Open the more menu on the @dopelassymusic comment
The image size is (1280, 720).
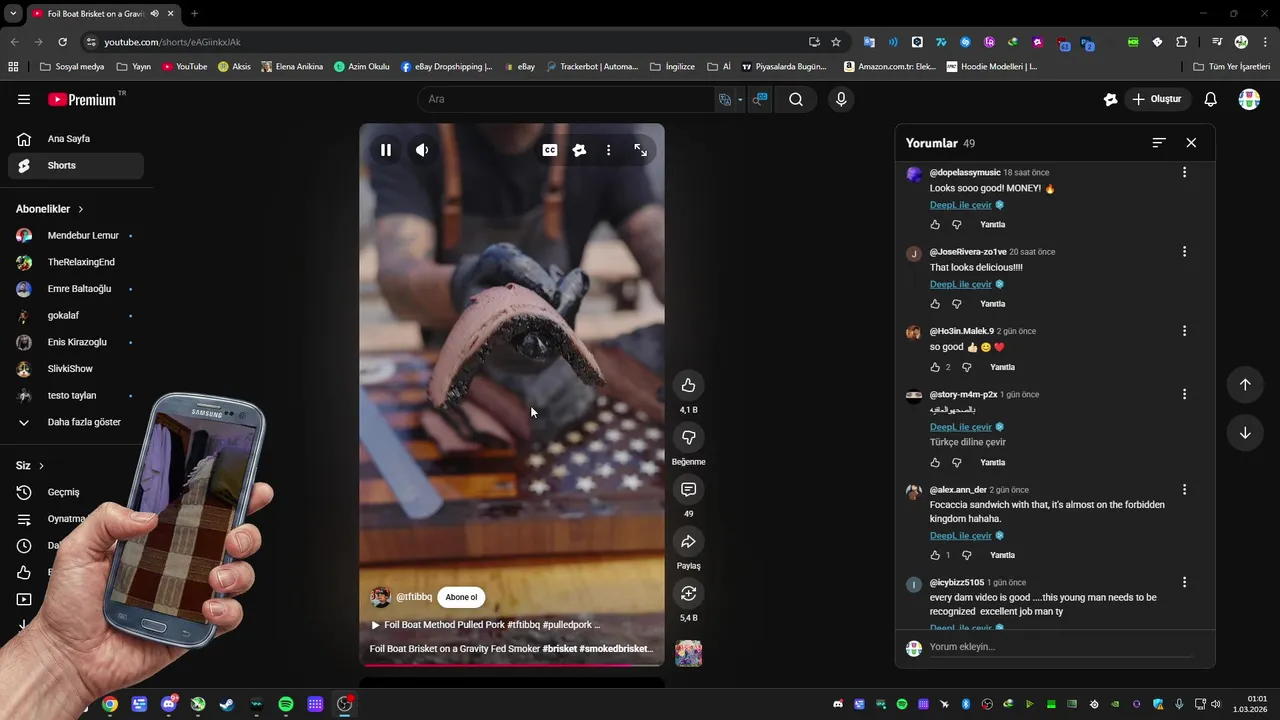[1184, 173]
